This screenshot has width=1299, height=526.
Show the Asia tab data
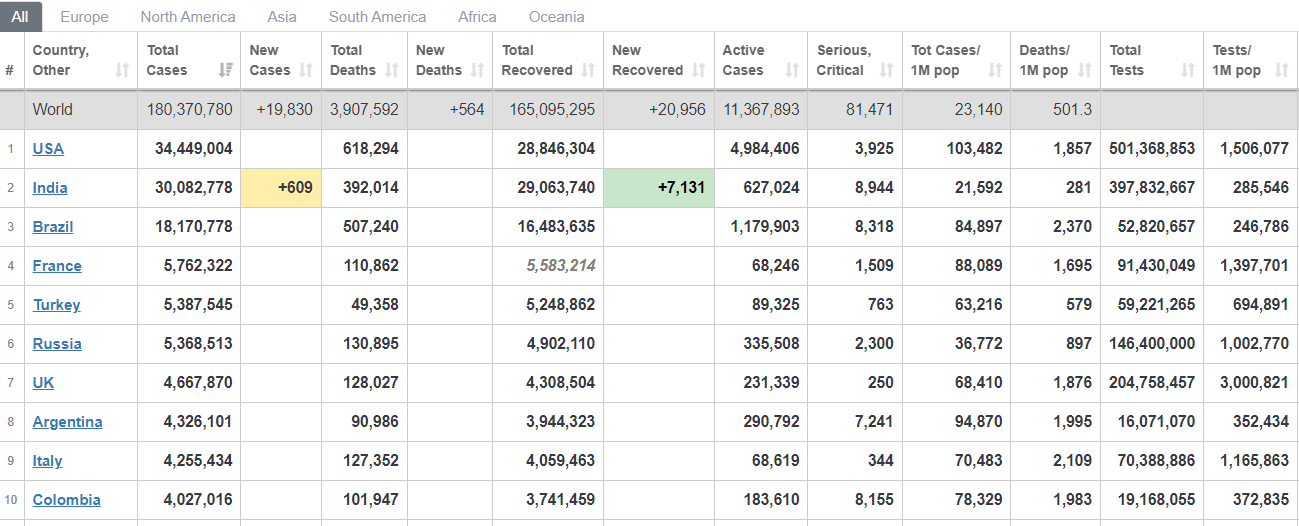282,17
